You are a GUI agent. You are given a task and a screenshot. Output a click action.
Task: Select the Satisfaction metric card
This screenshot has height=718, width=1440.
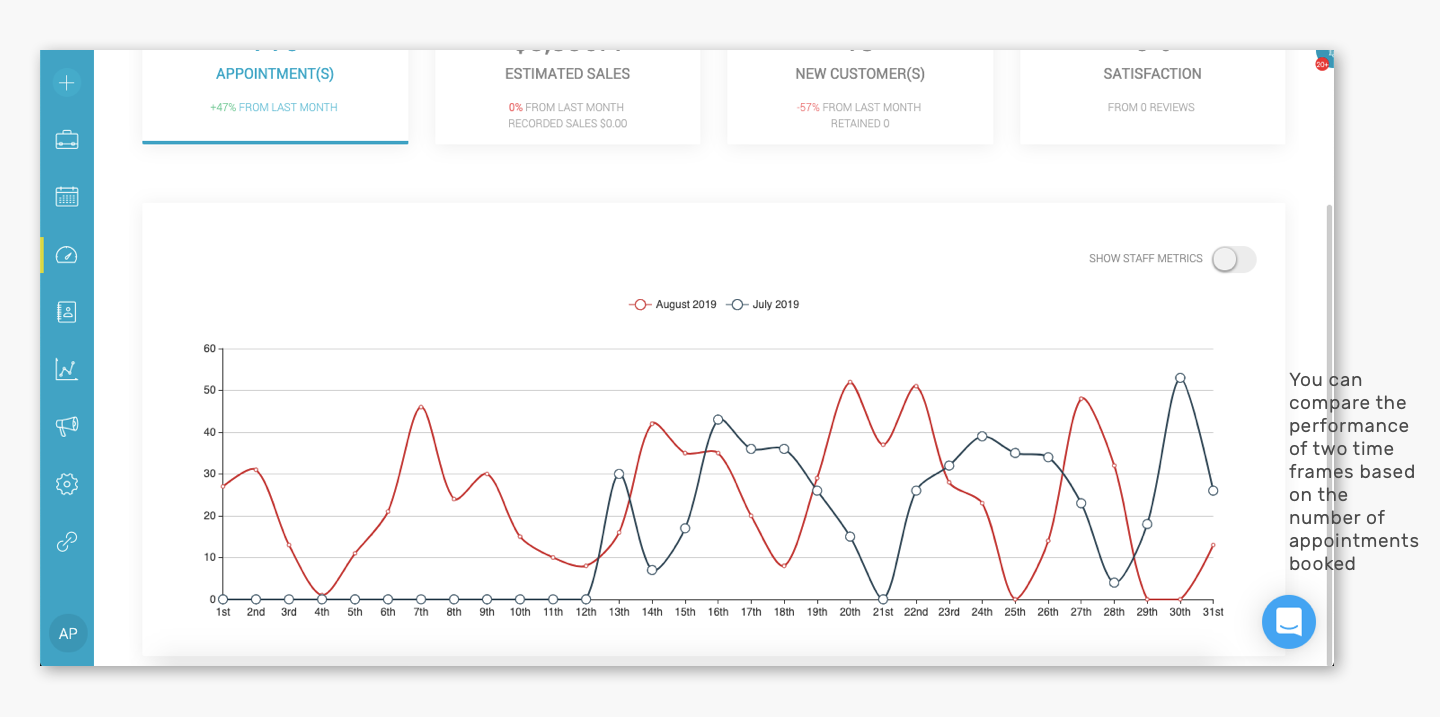[x=1152, y=96]
